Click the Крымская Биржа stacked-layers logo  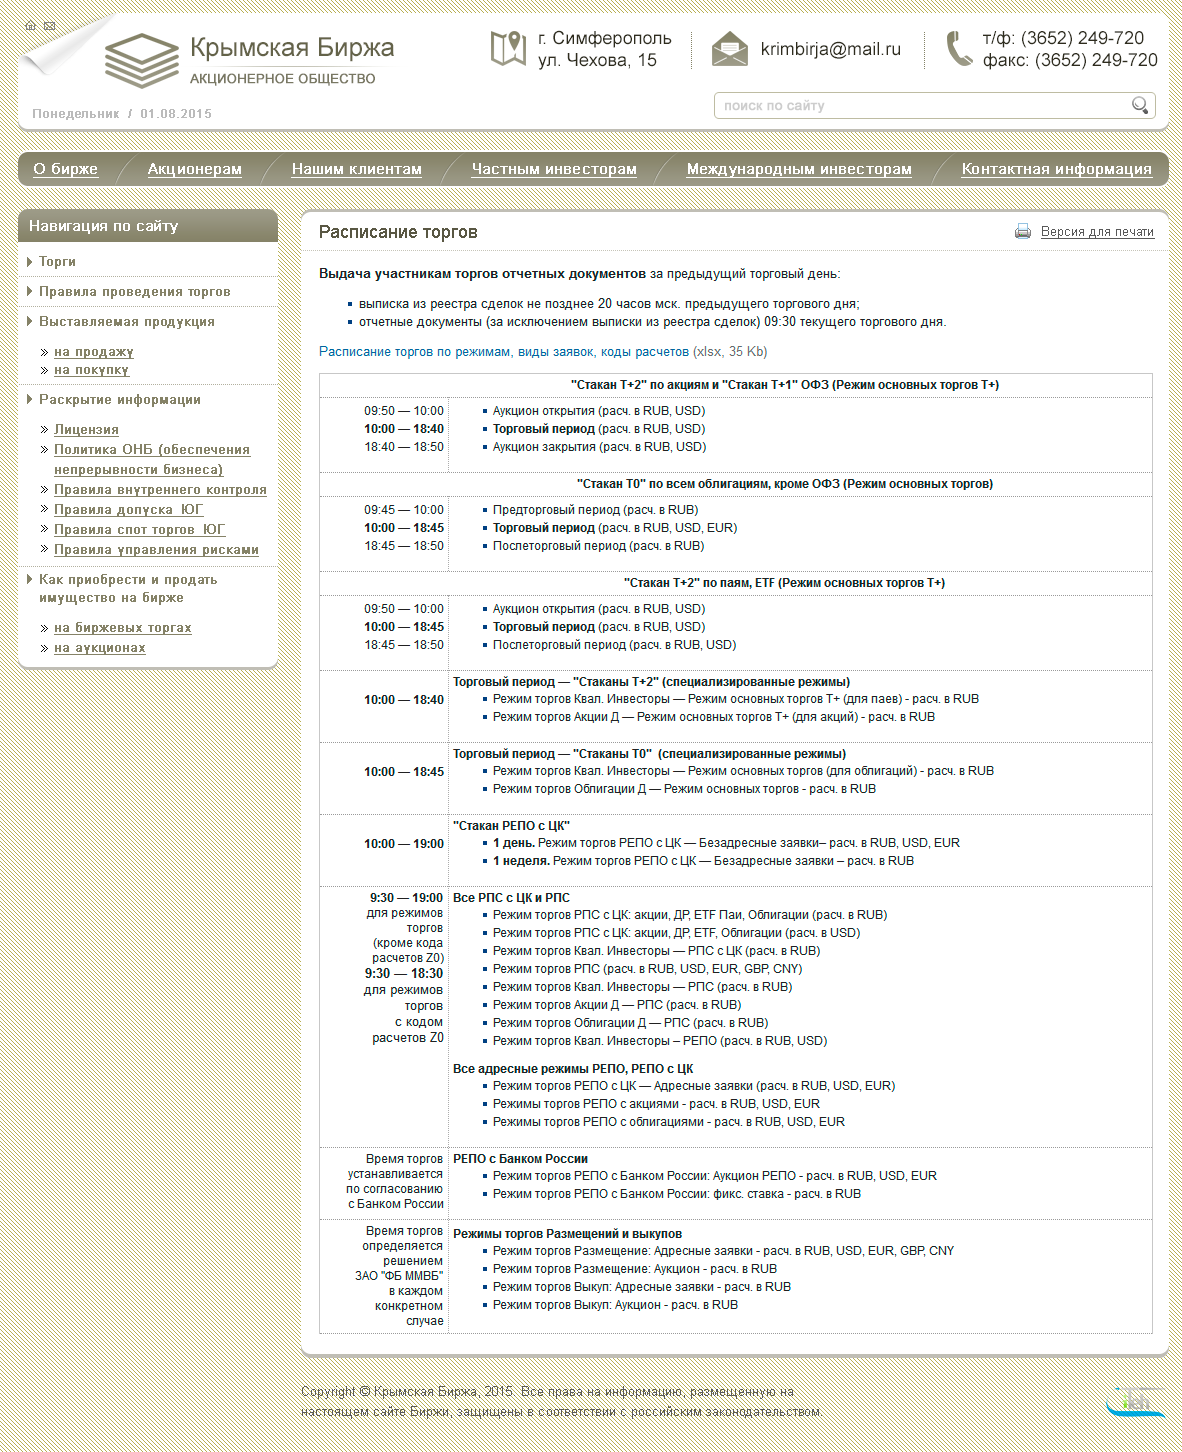click(141, 60)
